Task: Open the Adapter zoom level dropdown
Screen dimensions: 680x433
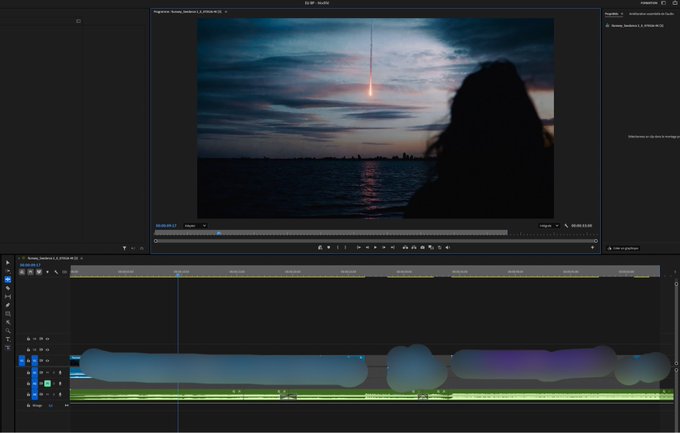Action: [195, 226]
